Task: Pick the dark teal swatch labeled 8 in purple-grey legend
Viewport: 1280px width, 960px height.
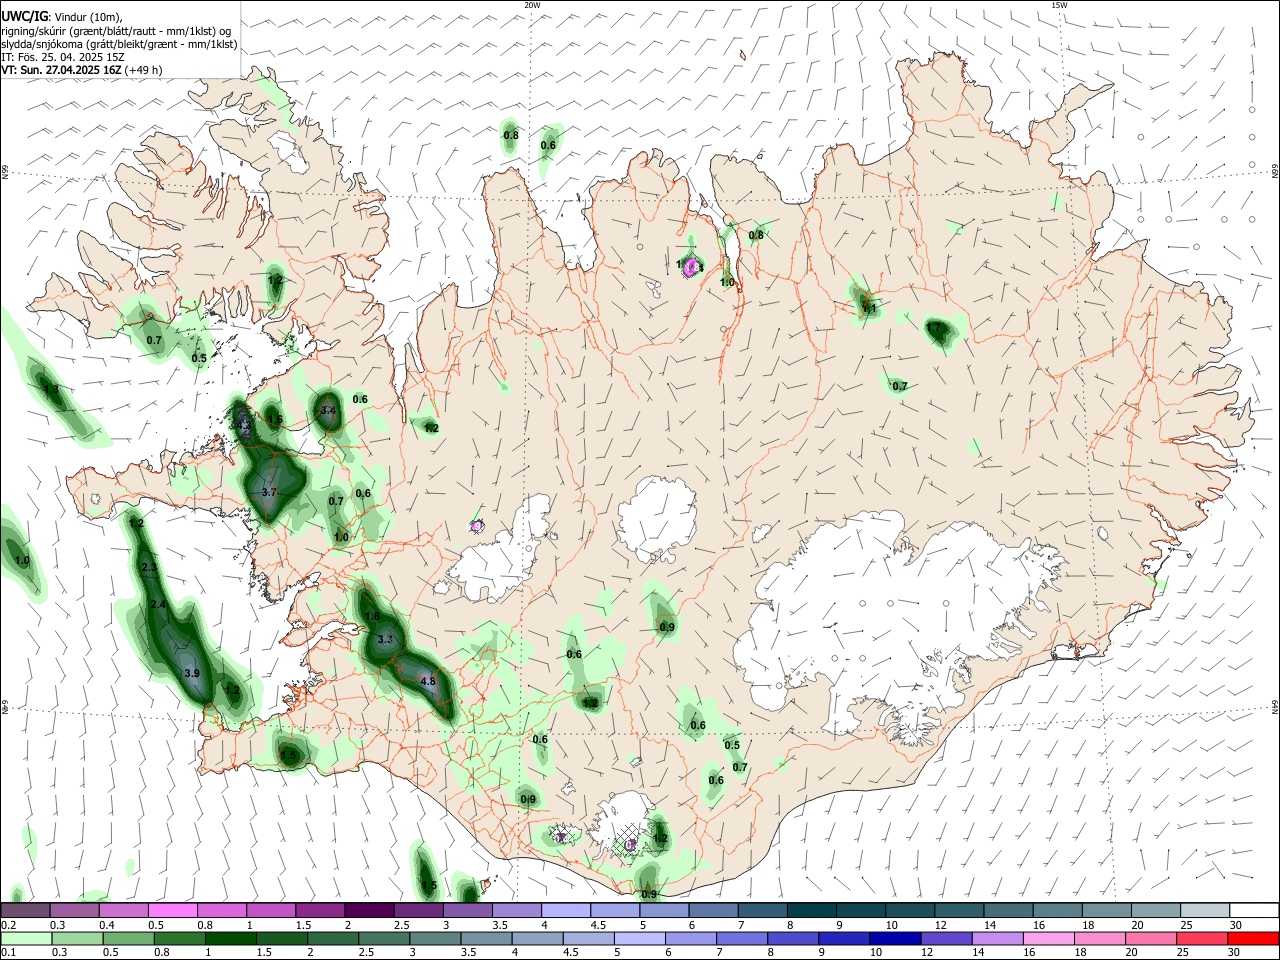Action: click(x=811, y=911)
